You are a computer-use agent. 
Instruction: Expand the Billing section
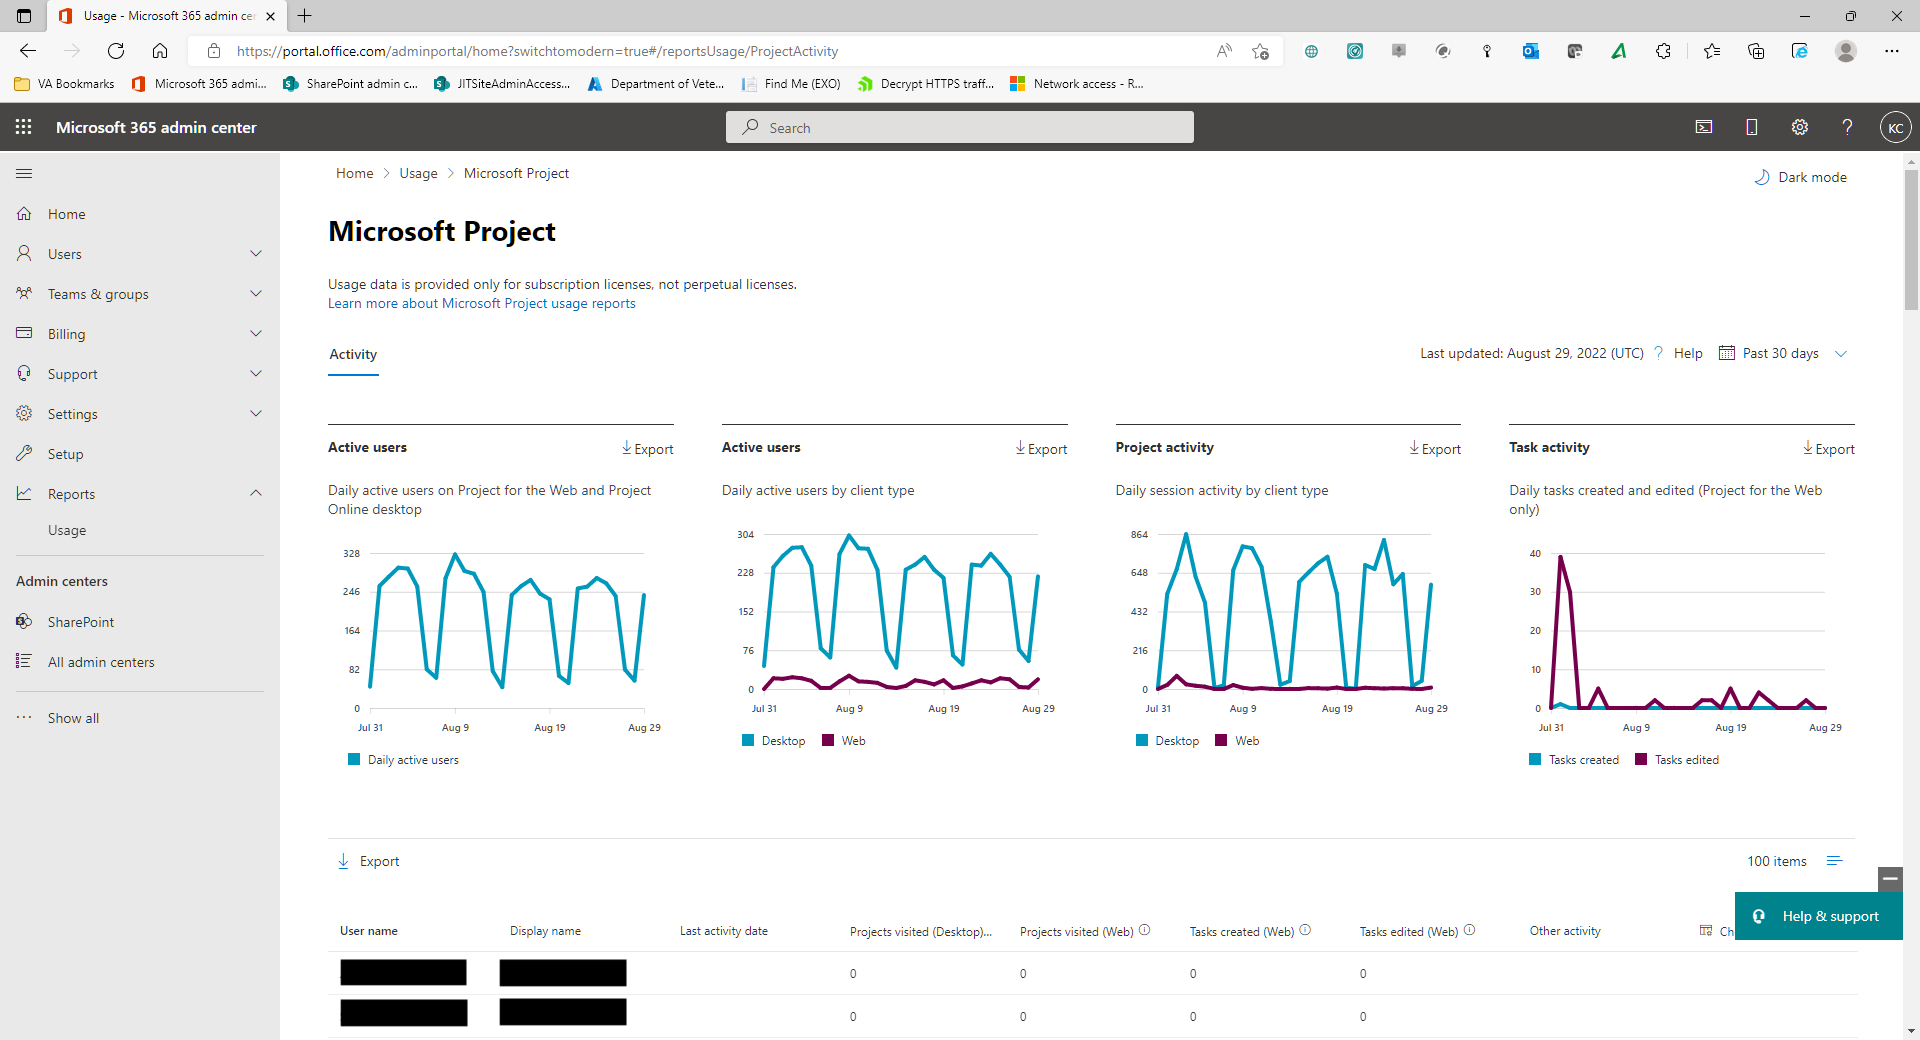(140, 334)
